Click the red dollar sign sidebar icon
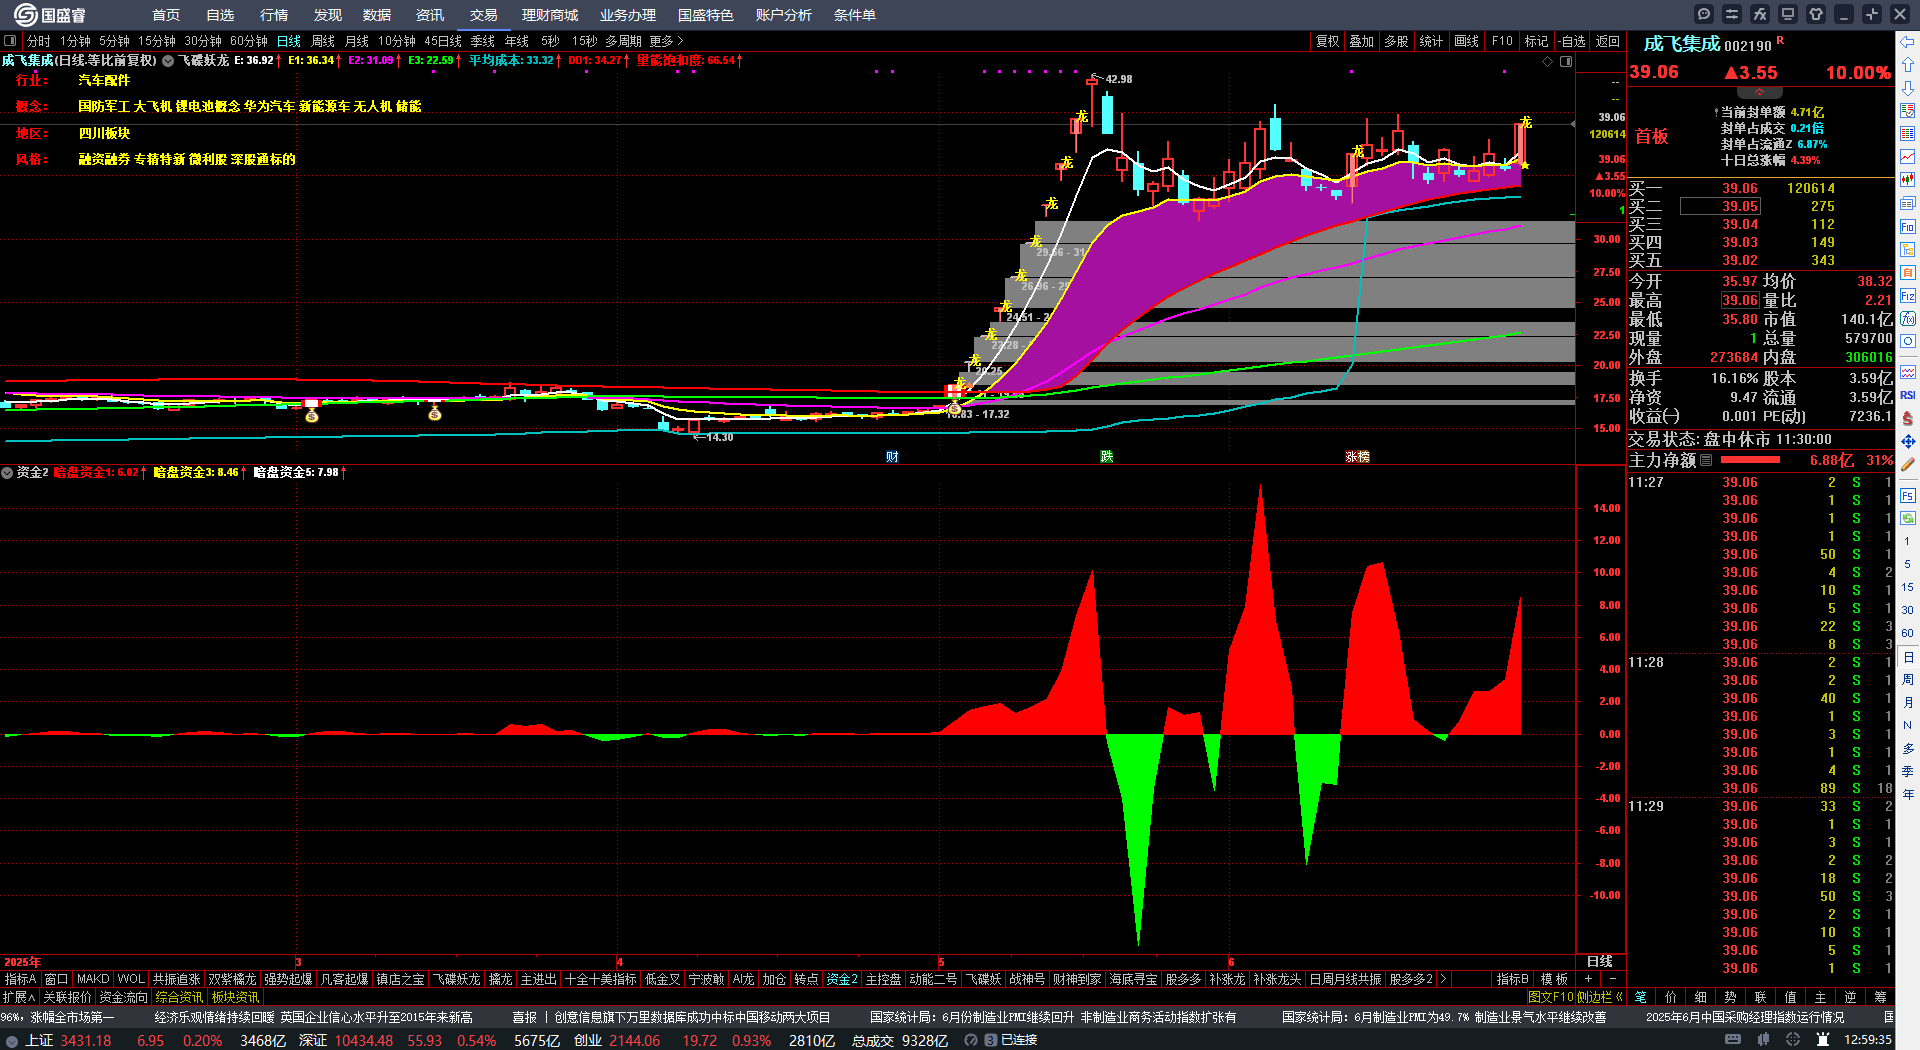 pos(1908,418)
